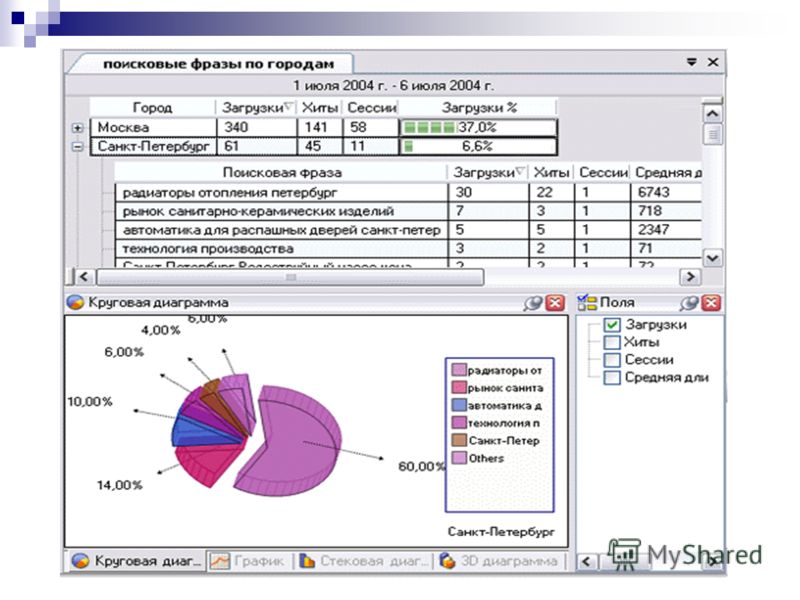
Task: Switch to the Стековая диаг... tab
Action: click(x=365, y=561)
